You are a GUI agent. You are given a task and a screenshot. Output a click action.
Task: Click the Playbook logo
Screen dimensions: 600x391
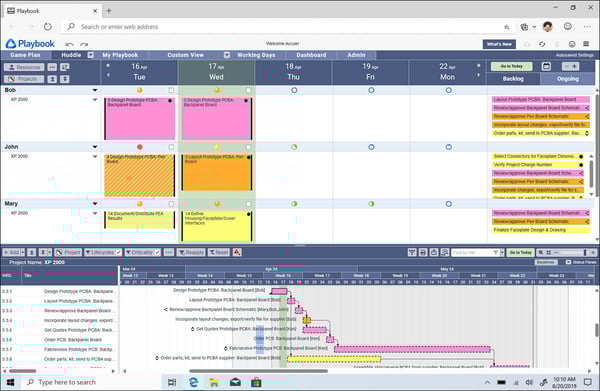pyautogui.click(x=30, y=44)
